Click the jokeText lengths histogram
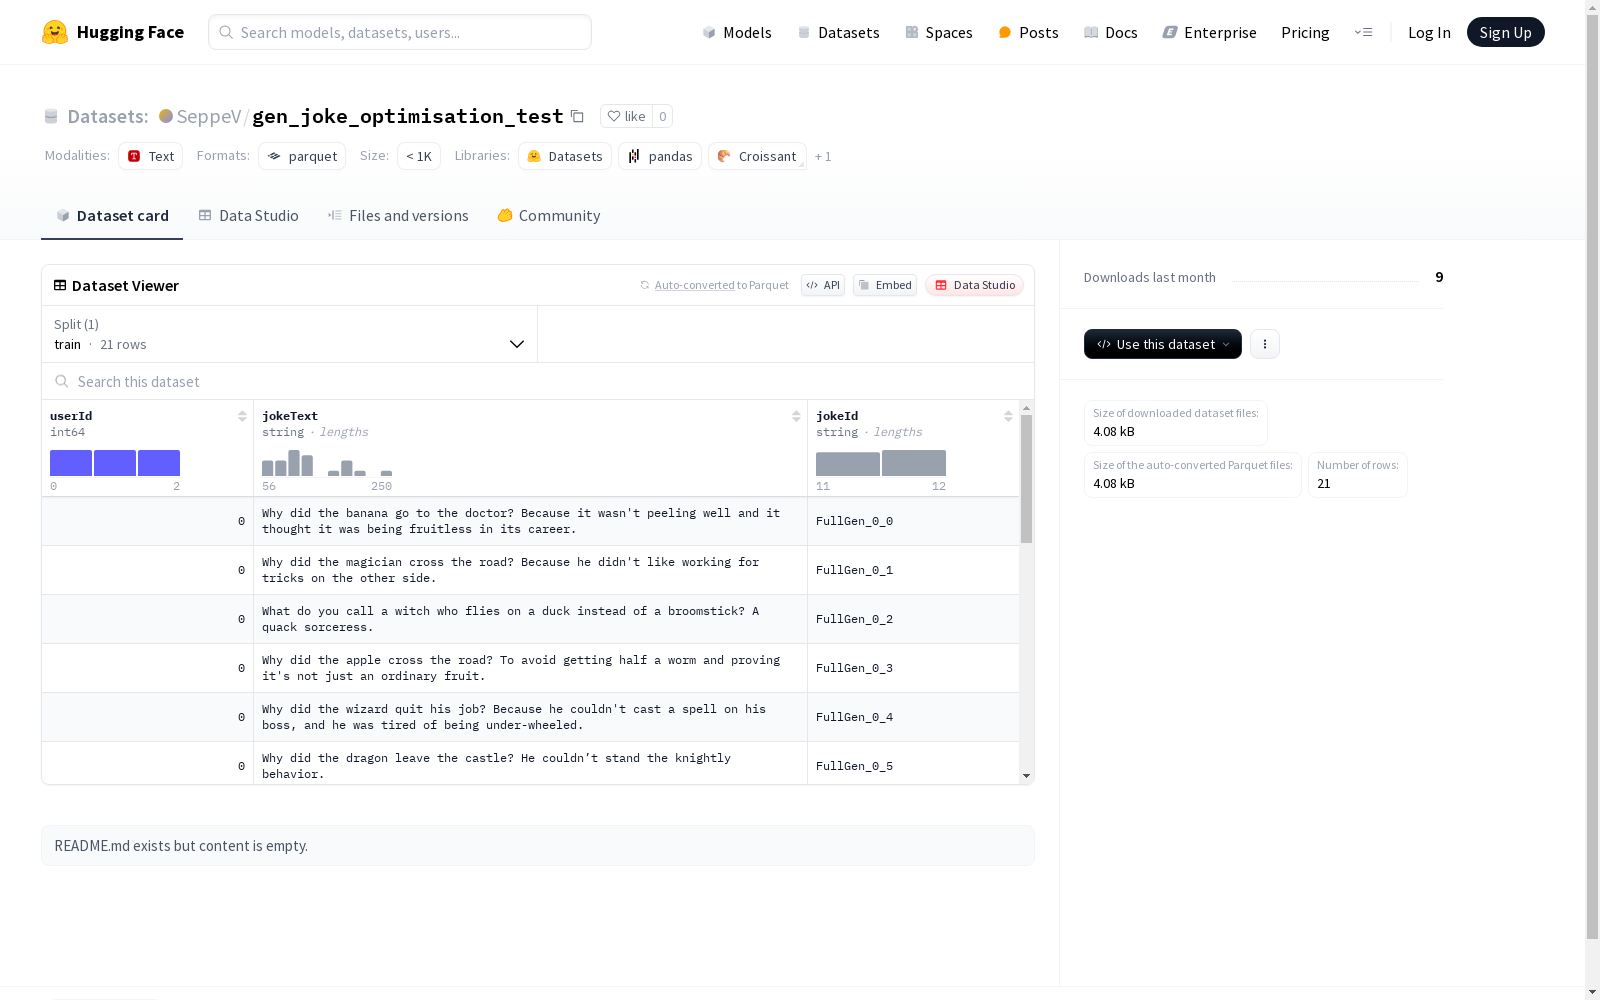1600x1000 pixels. [x=327, y=463]
